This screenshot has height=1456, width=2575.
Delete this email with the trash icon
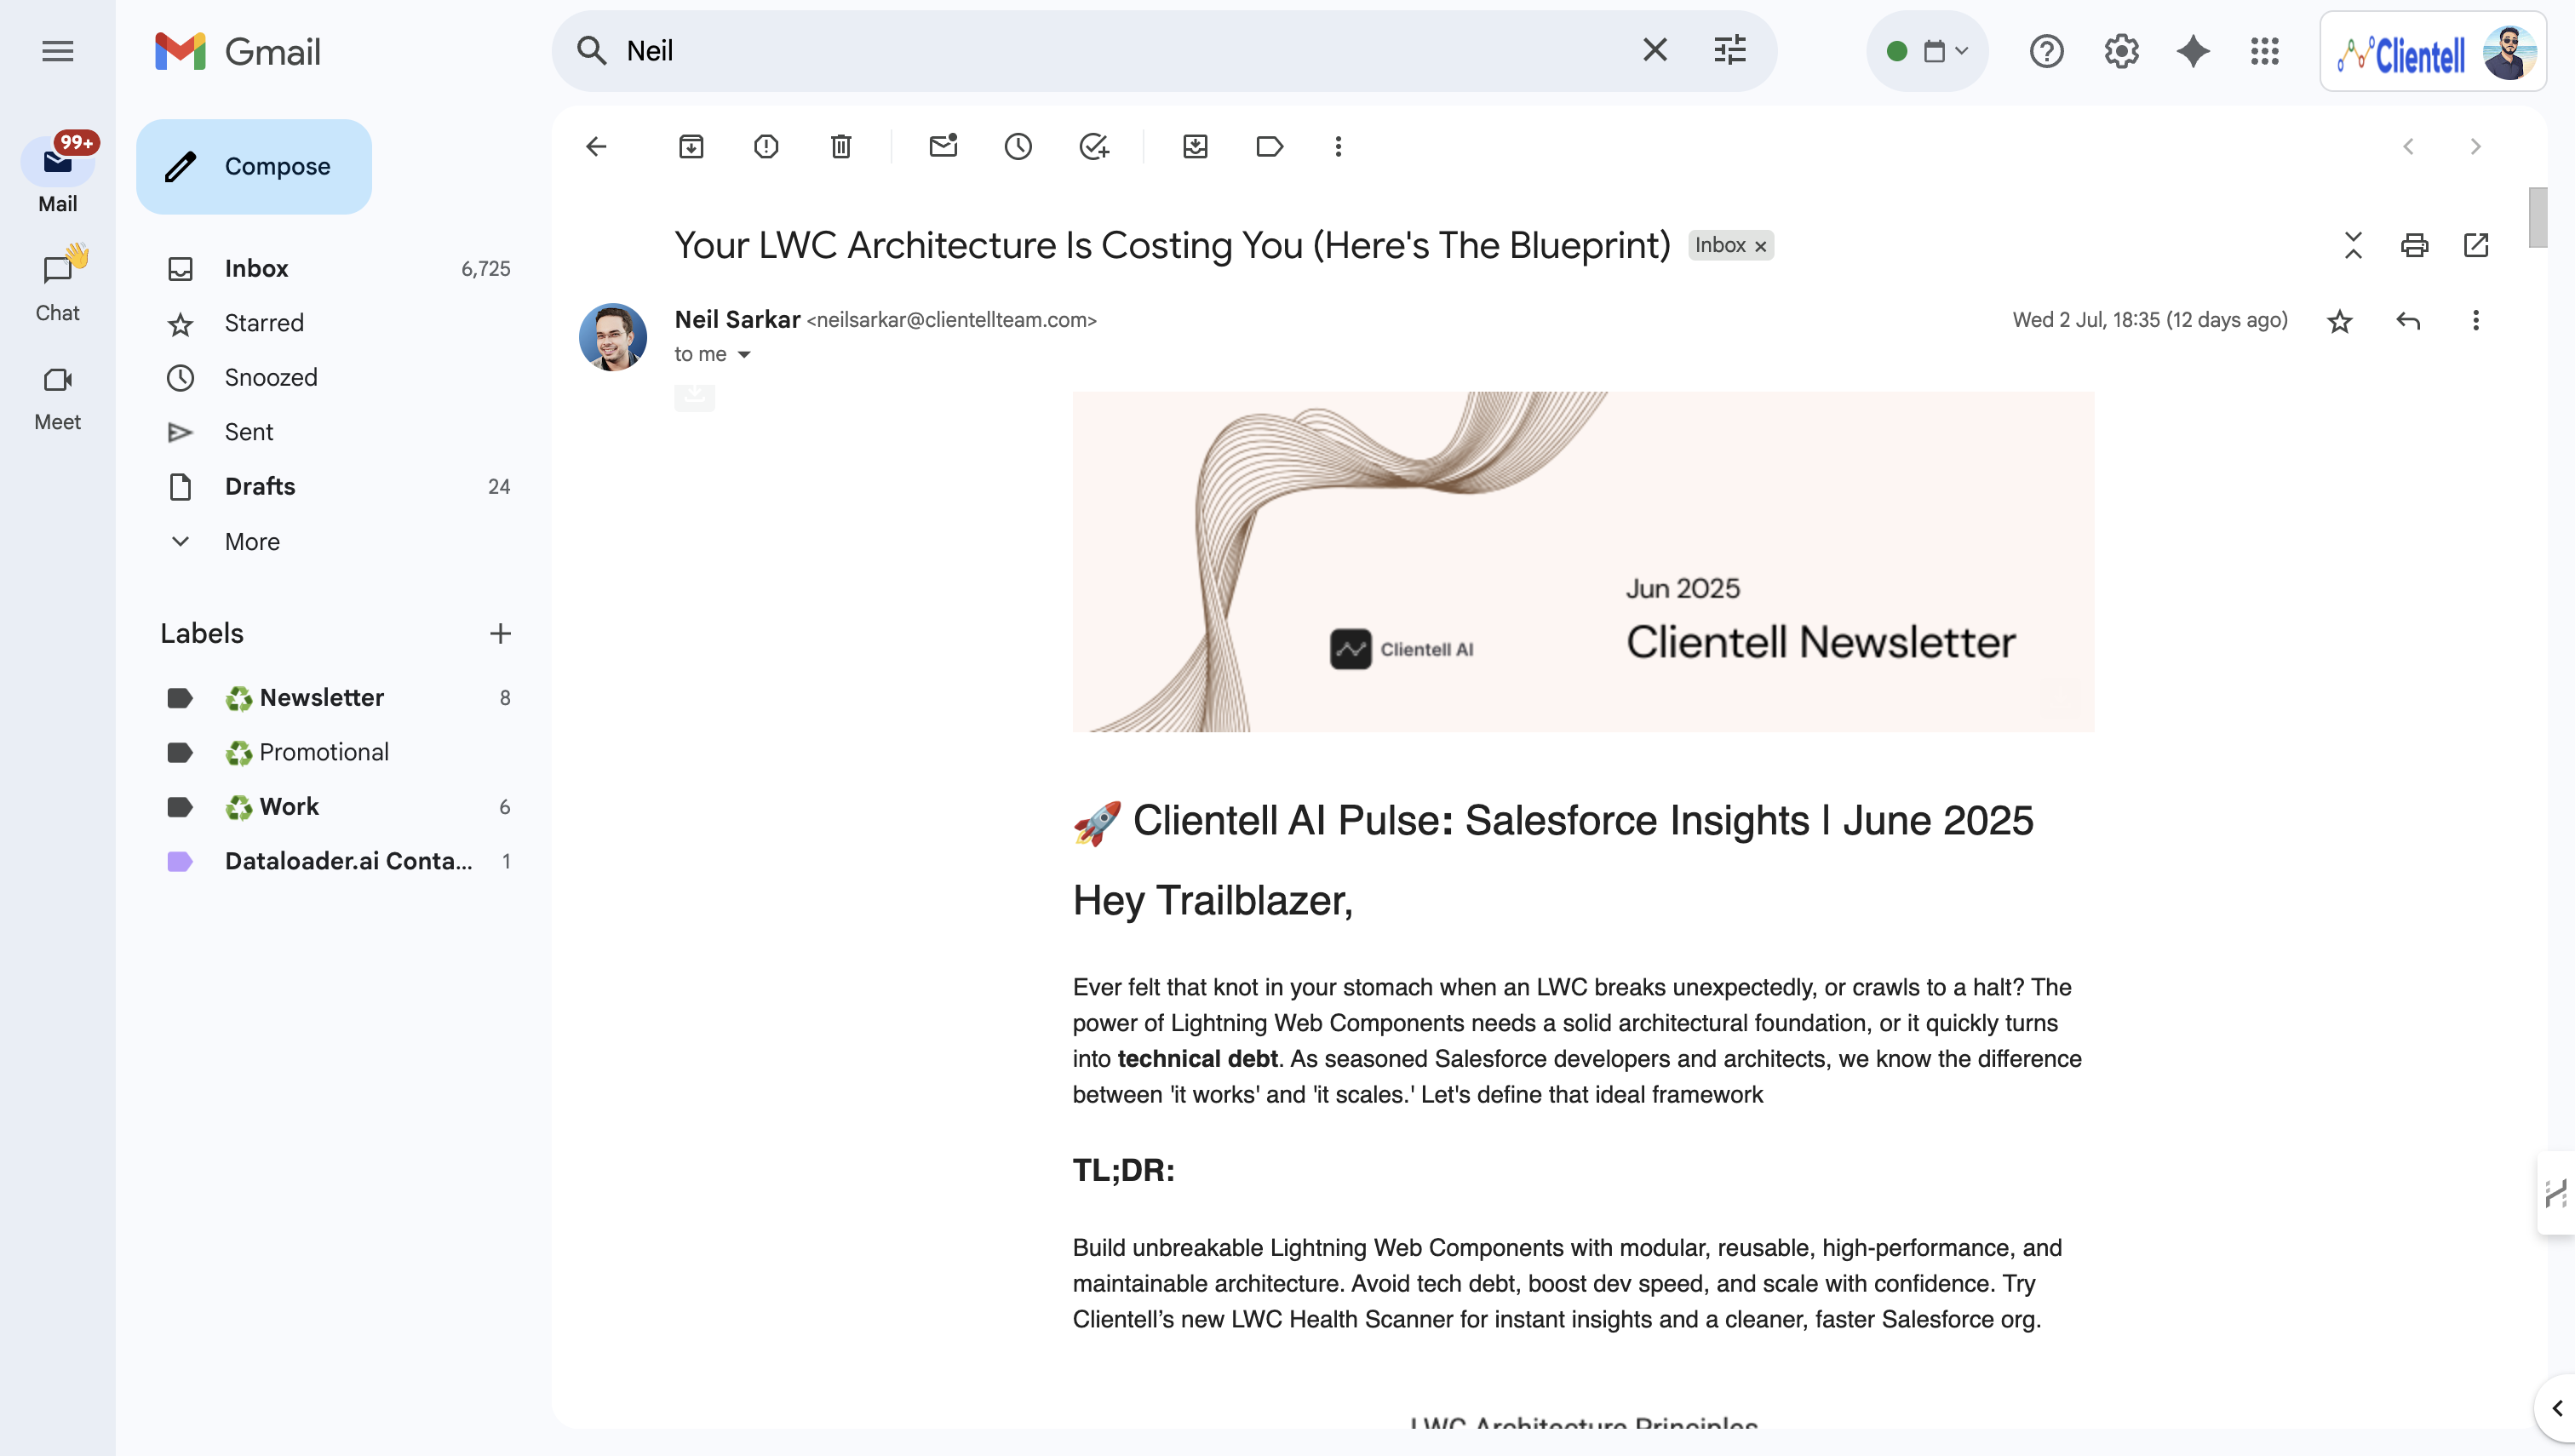841,147
